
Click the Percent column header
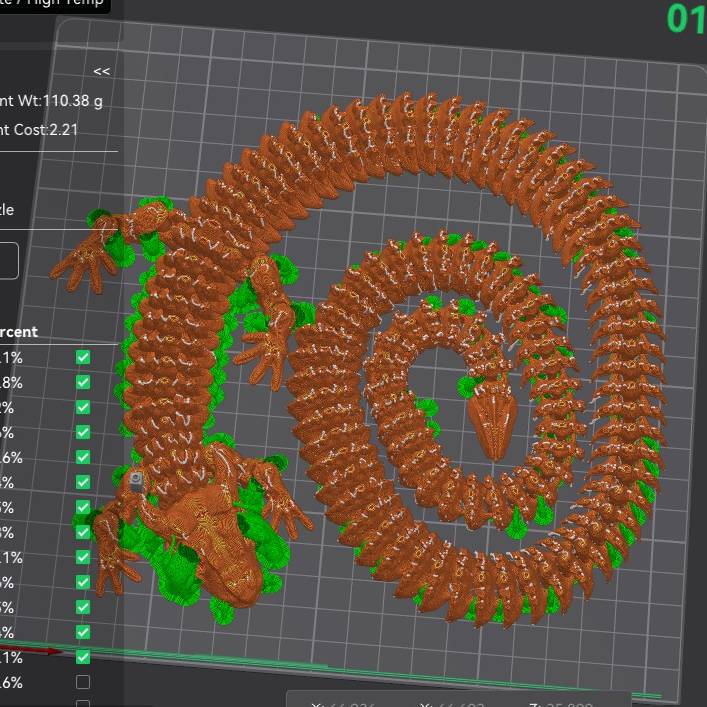click(x=20, y=332)
